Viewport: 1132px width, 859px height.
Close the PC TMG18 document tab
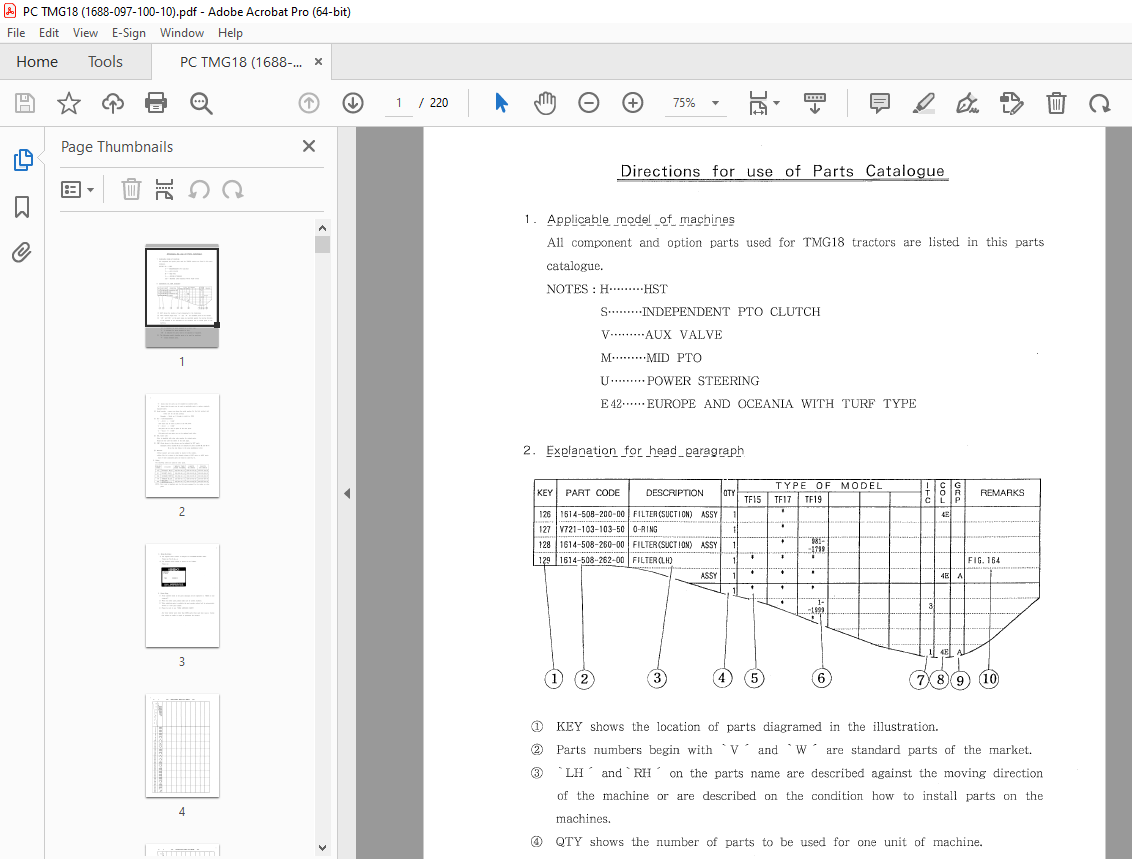point(318,62)
